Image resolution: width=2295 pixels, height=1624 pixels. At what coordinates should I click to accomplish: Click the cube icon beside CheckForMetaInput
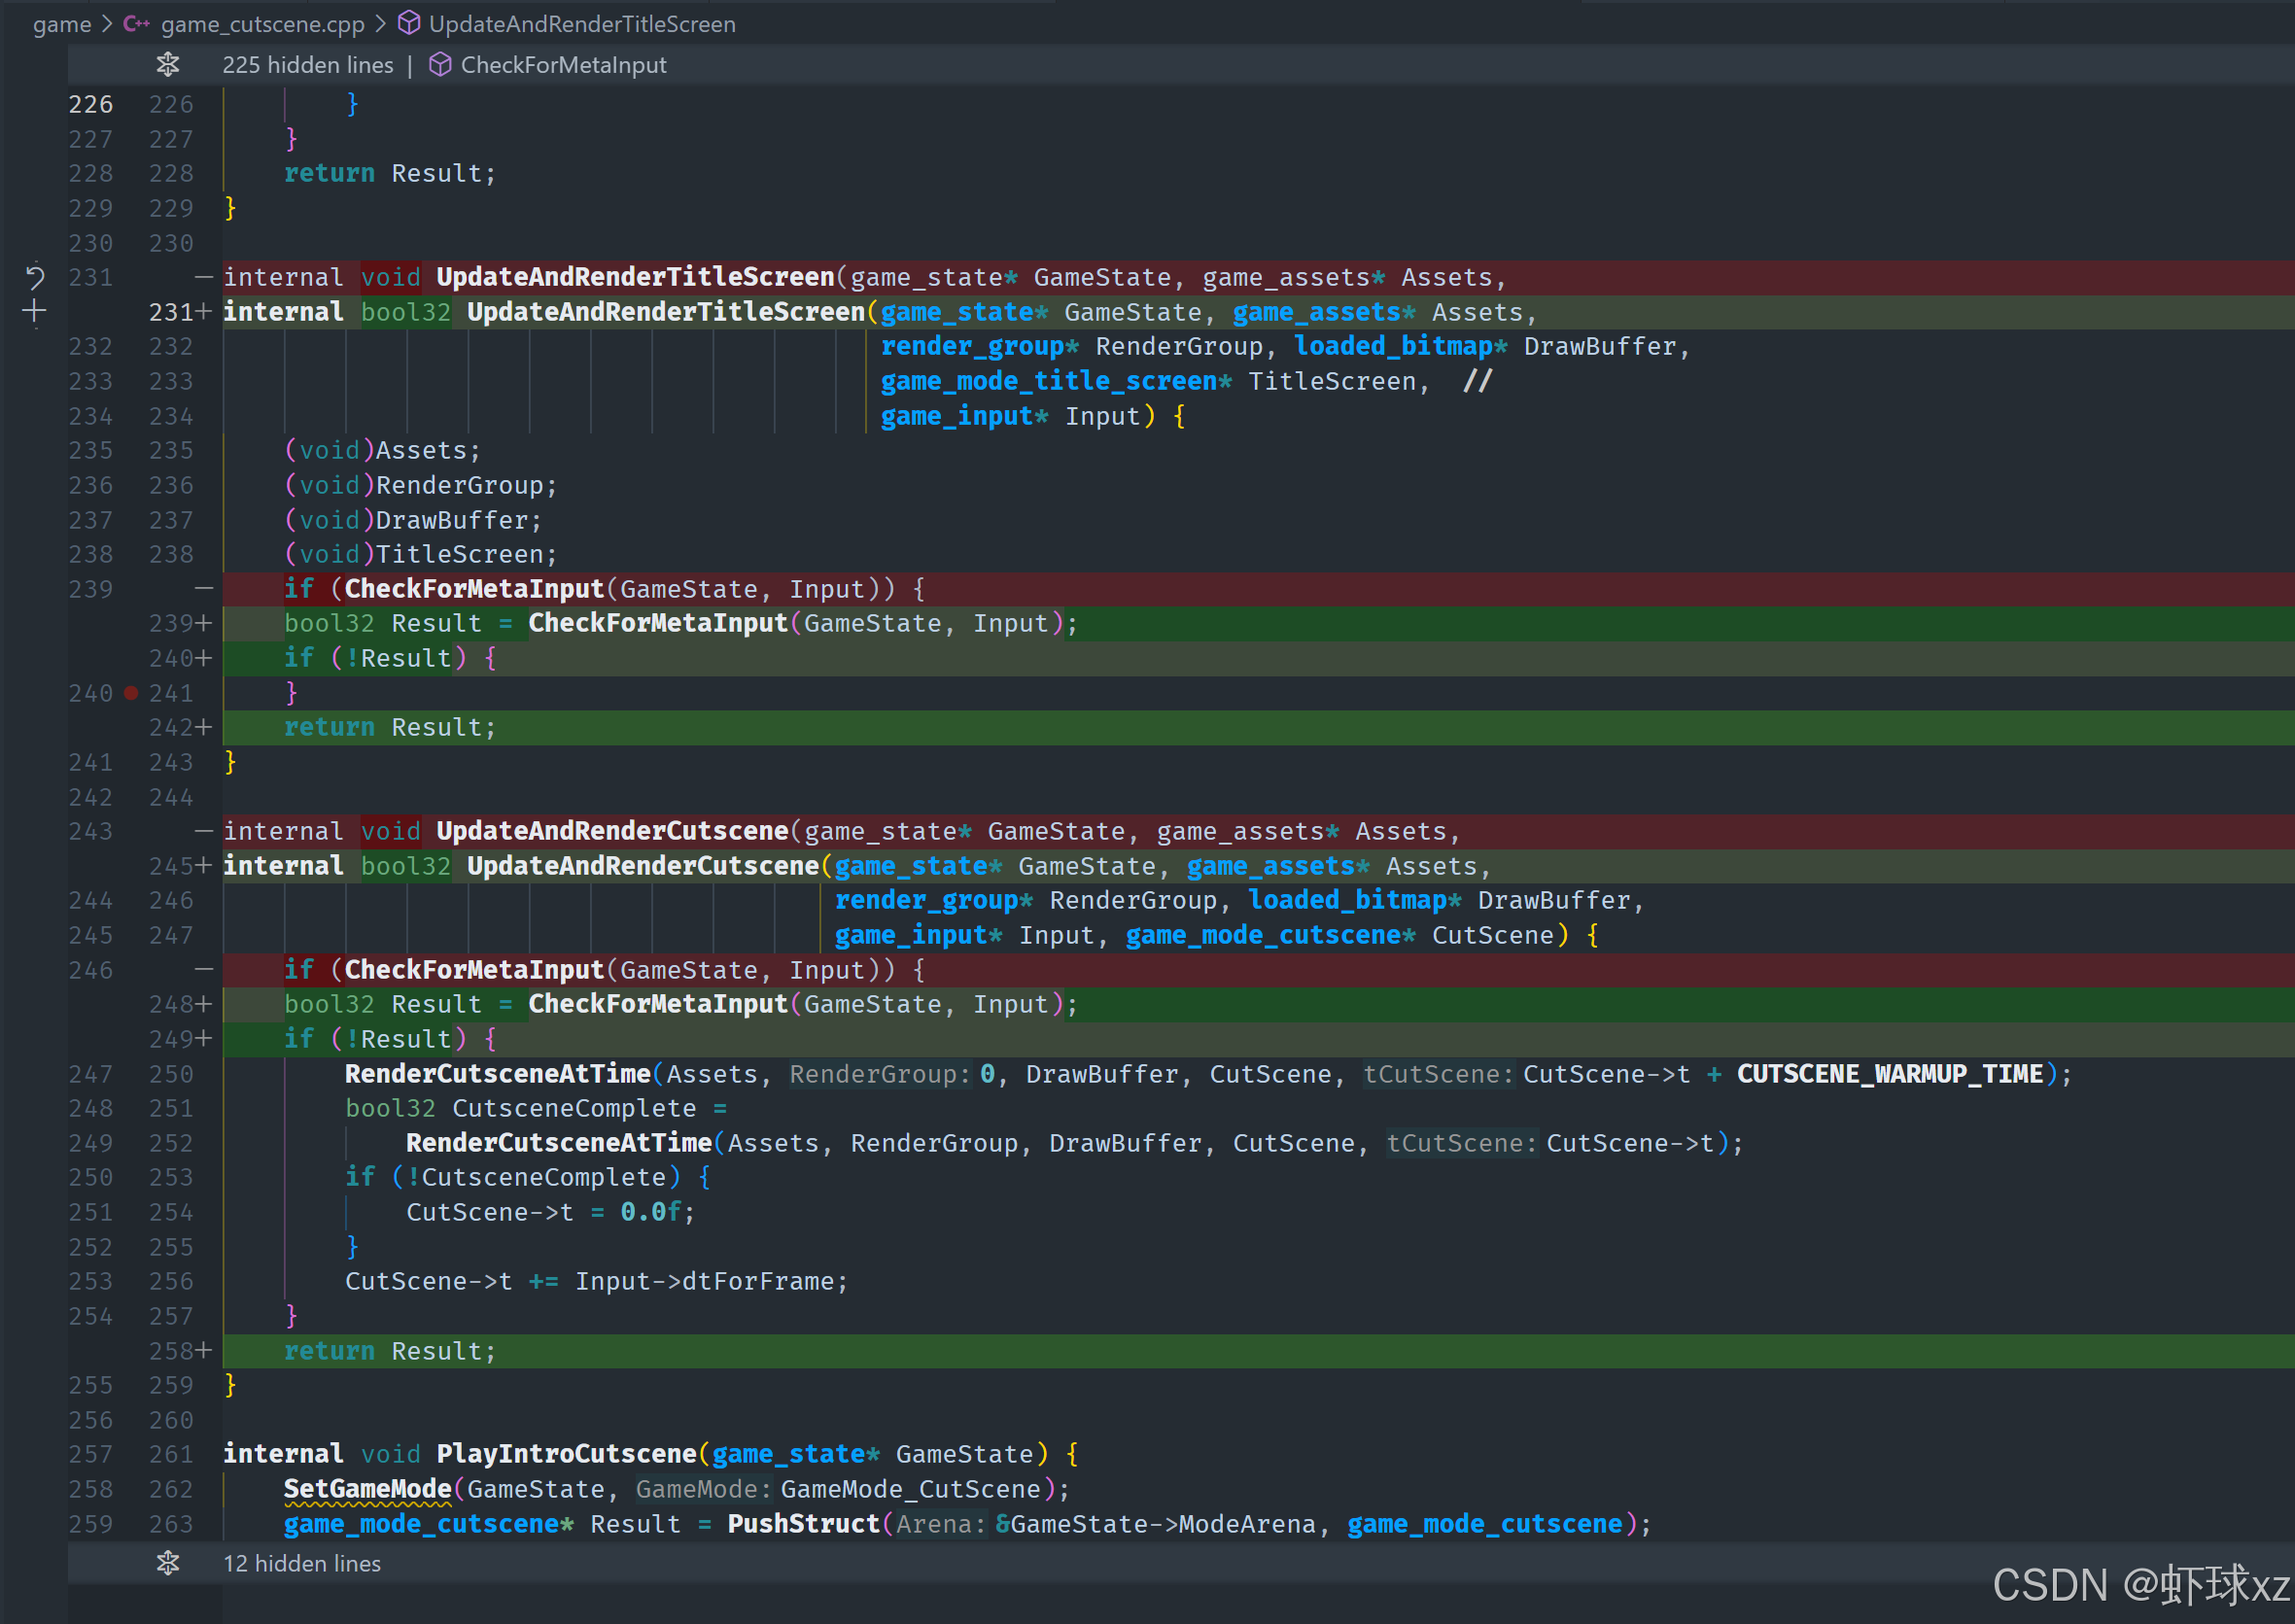(x=440, y=65)
